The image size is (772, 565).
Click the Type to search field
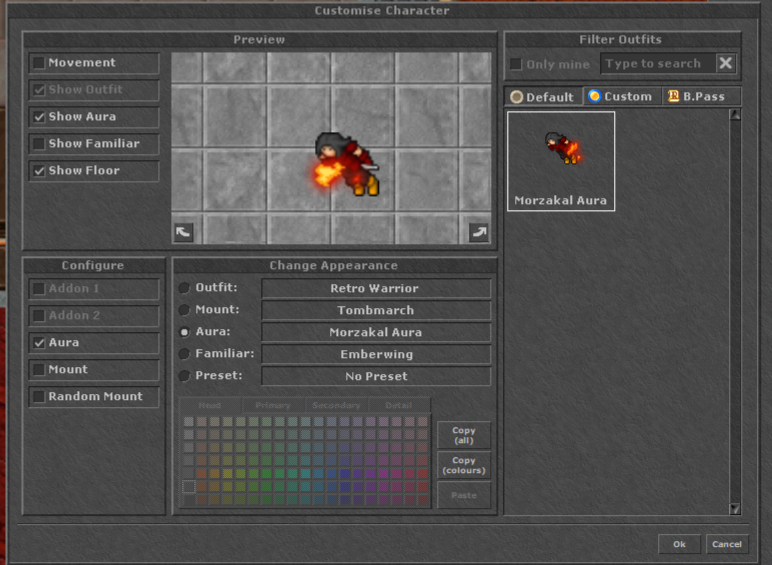click(658, 63)
